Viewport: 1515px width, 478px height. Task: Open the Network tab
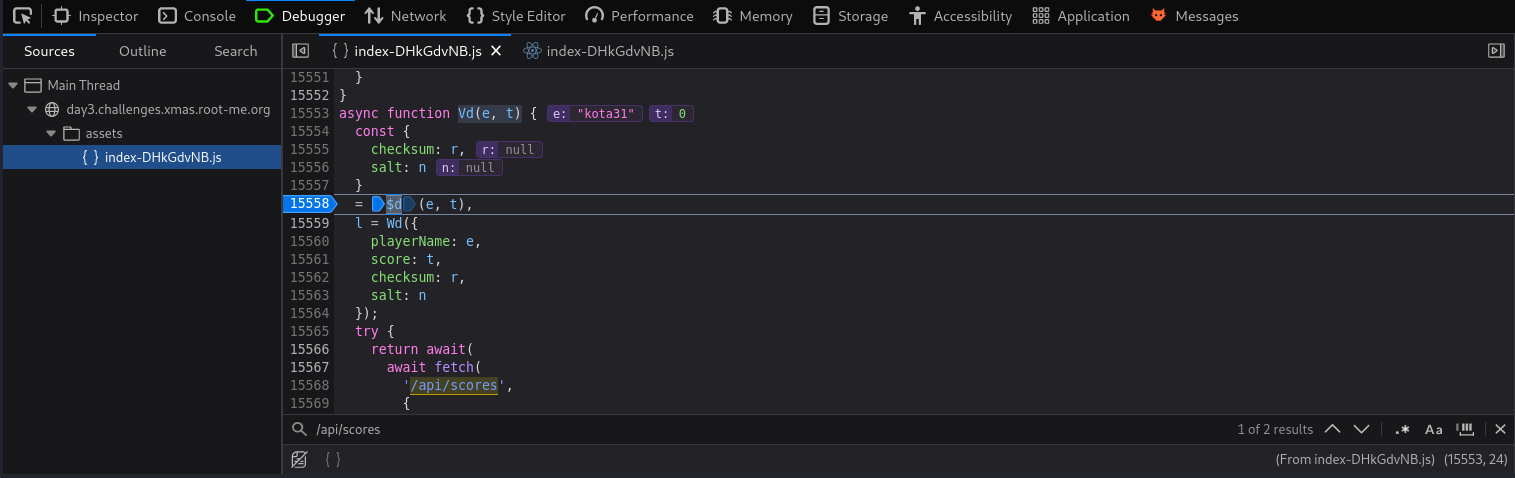tap(405, 16)
